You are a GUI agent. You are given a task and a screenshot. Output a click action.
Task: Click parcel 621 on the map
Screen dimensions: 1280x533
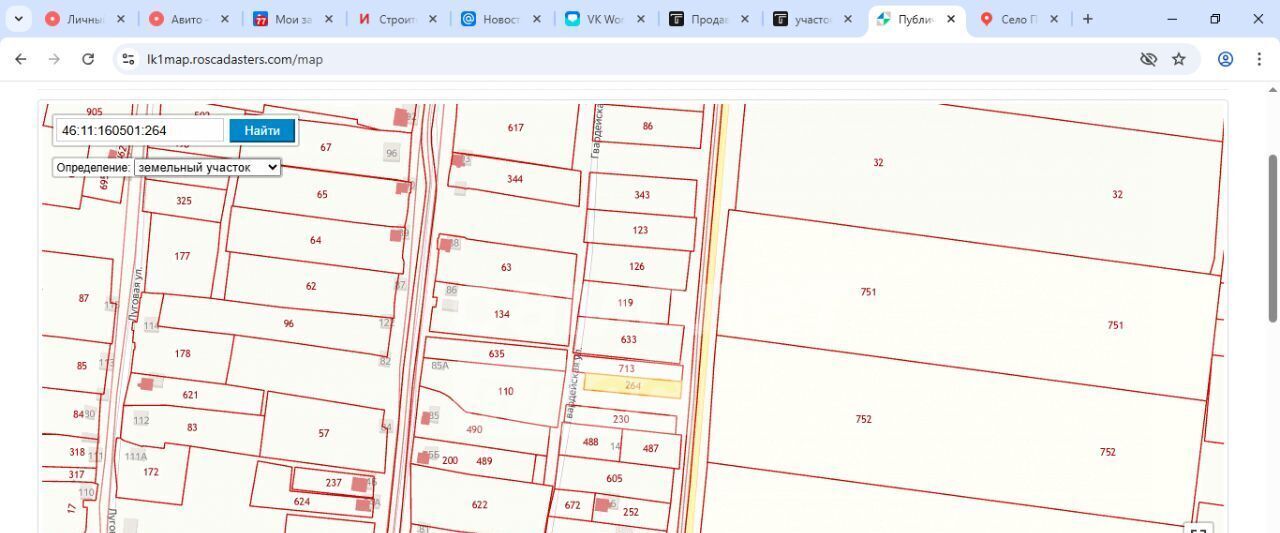(x=191, y=395)
